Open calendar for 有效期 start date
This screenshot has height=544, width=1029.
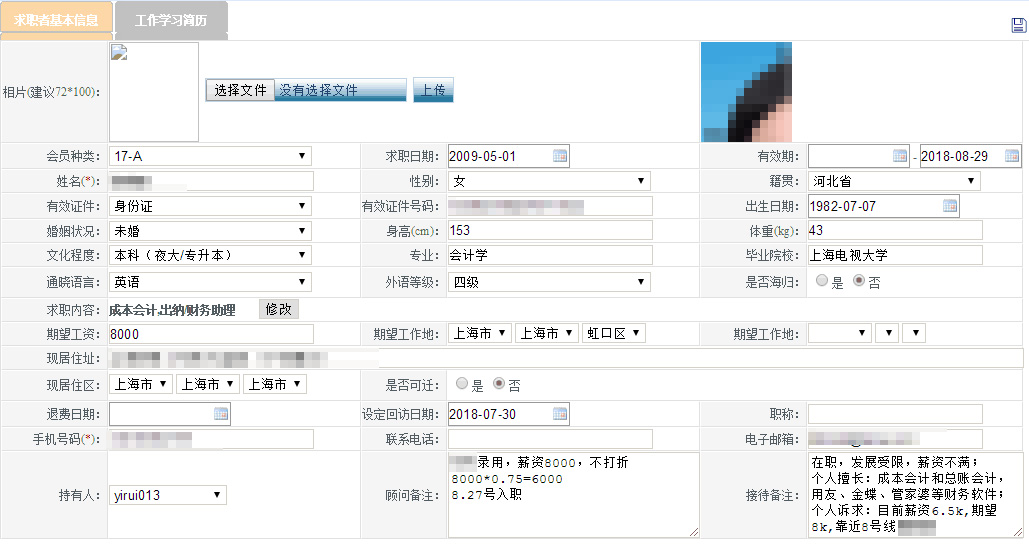pos(900,156)
